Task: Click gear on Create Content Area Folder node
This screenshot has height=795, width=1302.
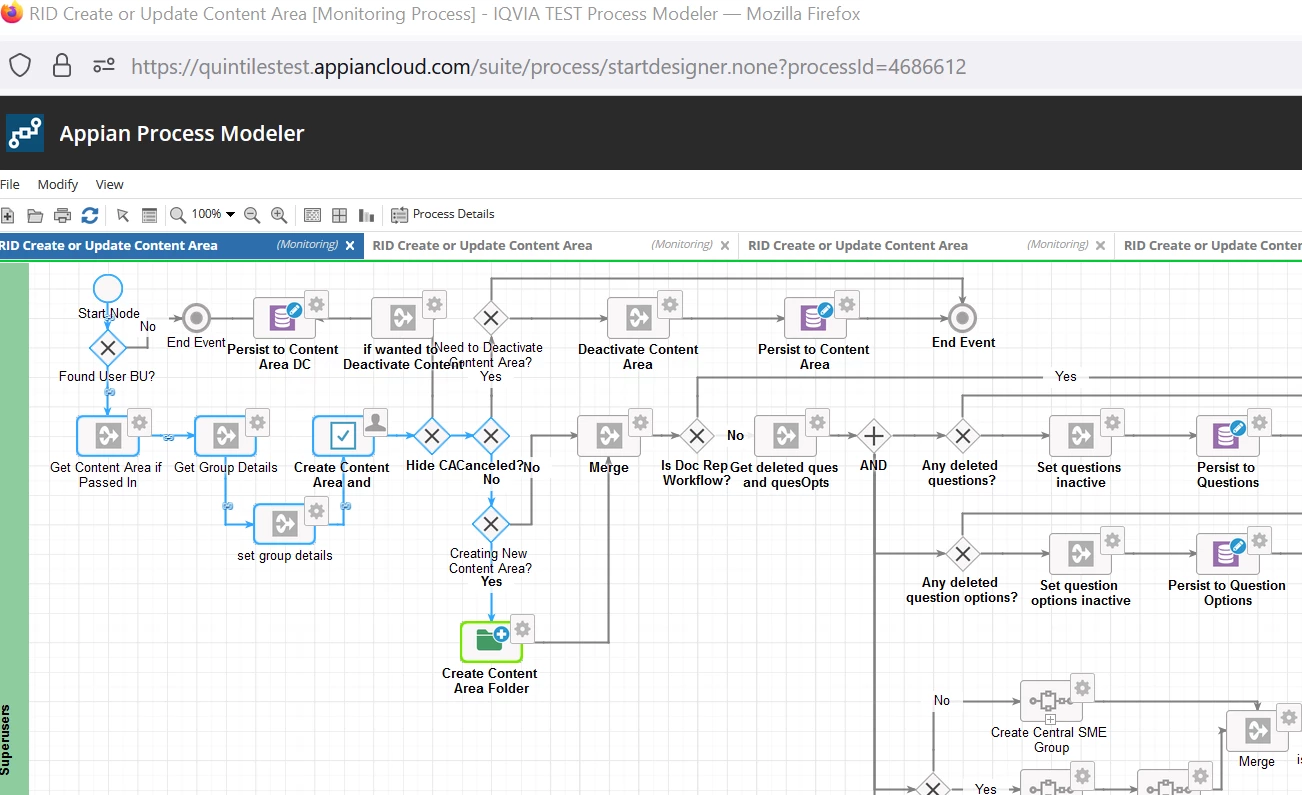Action: coord(523,627)
